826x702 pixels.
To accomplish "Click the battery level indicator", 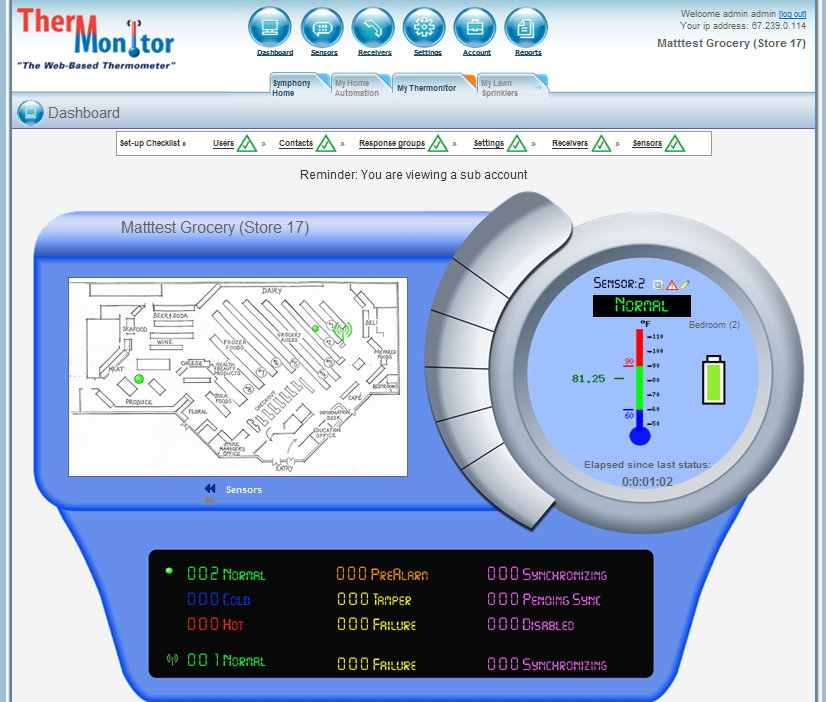I will coord(714,380).
